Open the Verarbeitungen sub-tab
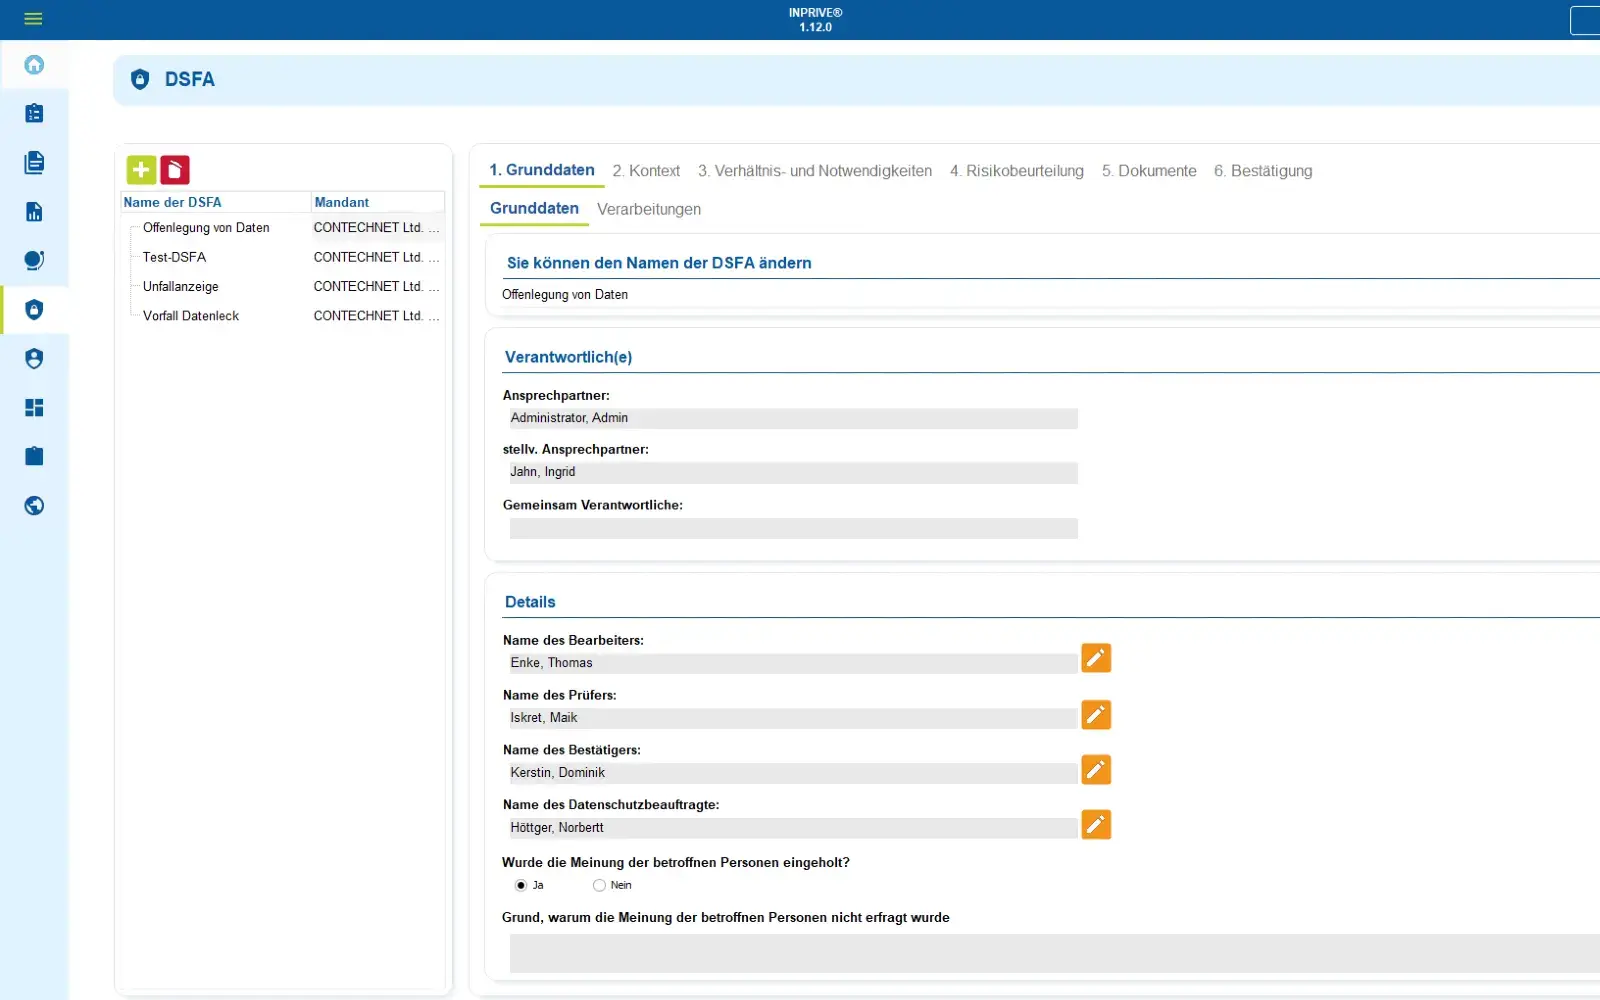Viewport: 1600px width, 1000px height. pyautogui.click(x=649, y=210)
